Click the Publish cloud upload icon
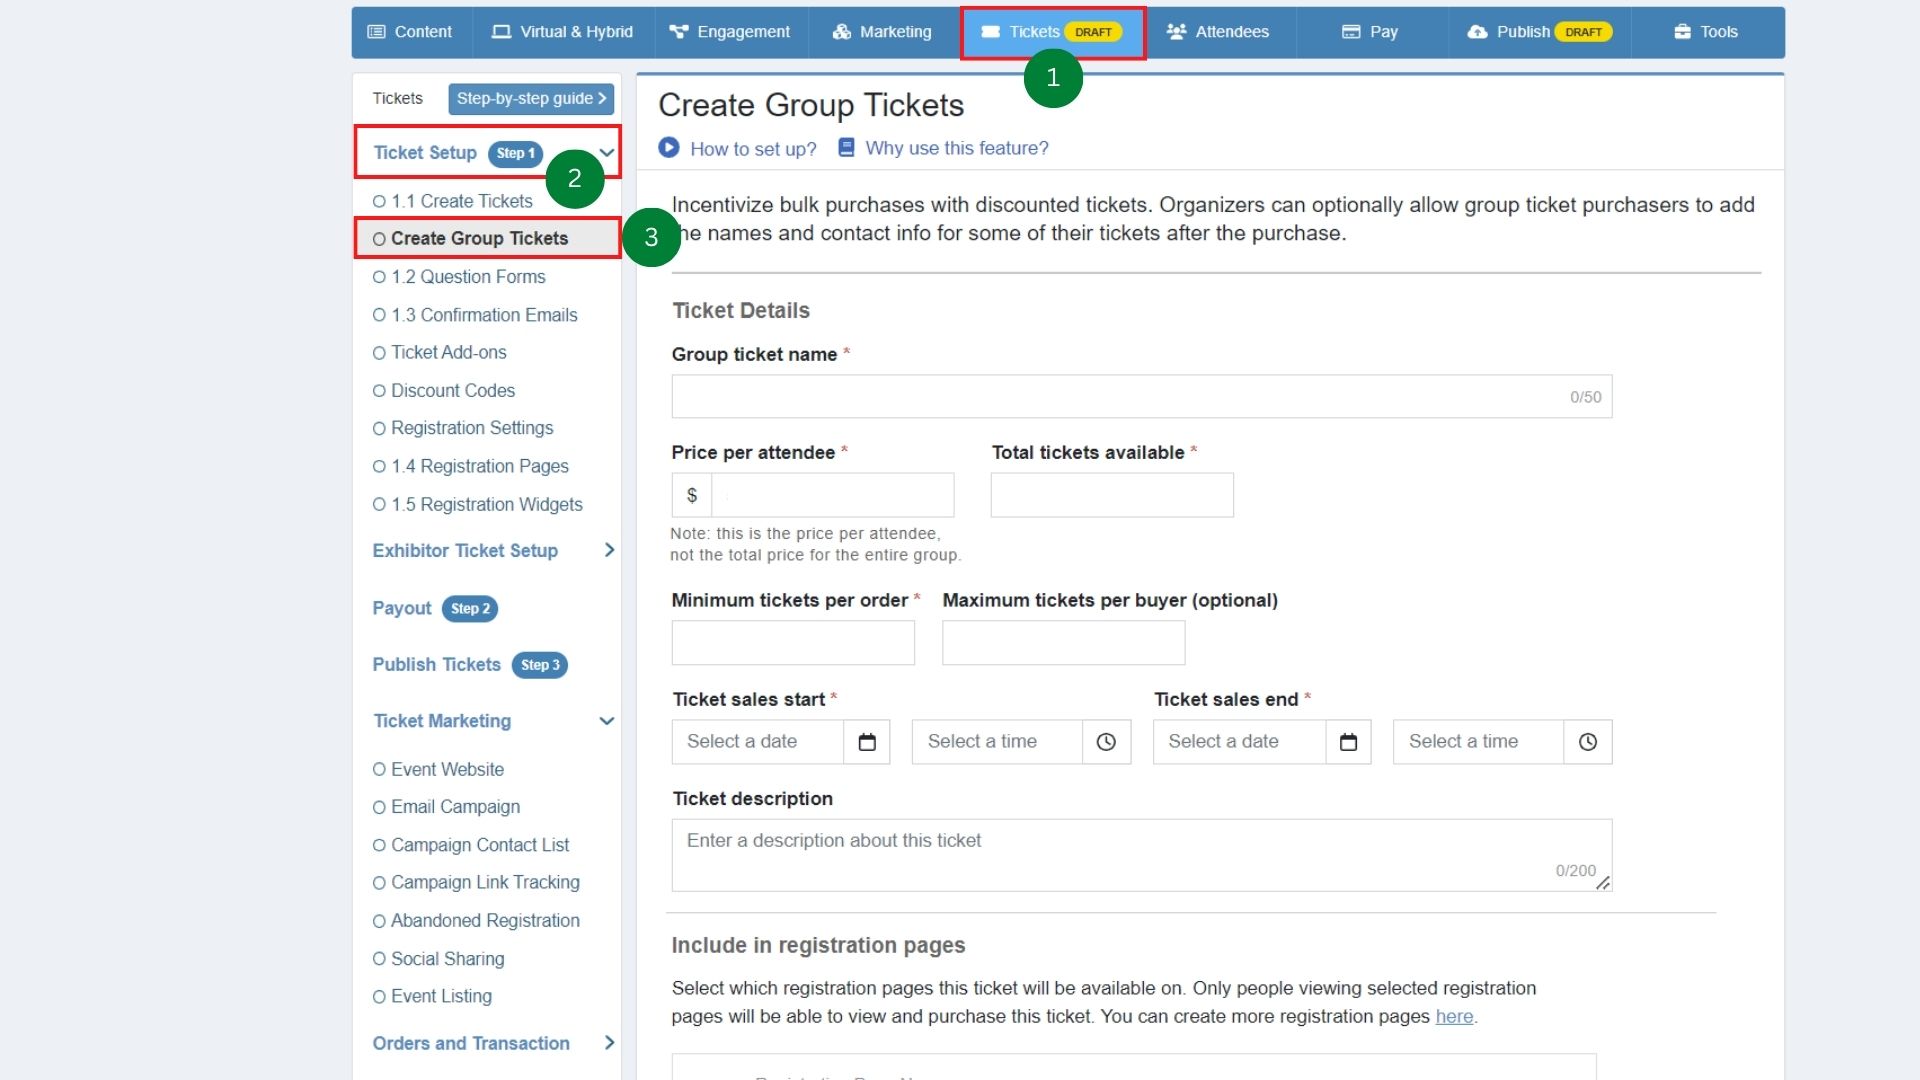 click(1477, 31)
